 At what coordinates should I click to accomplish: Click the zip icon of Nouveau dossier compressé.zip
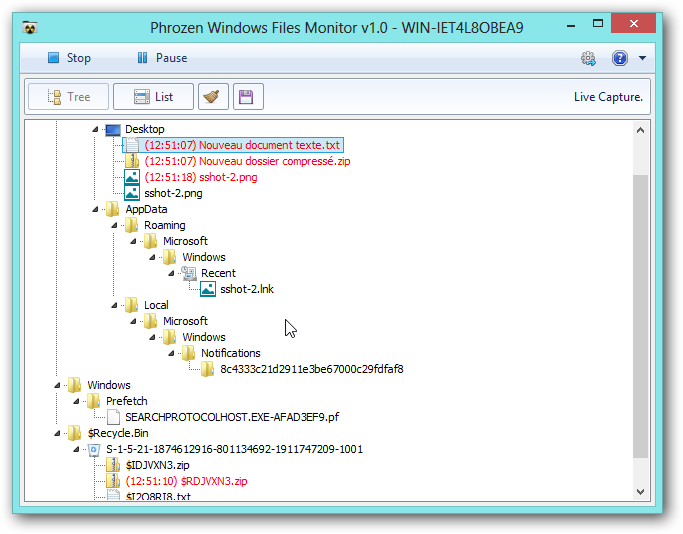tap(132, 161)
